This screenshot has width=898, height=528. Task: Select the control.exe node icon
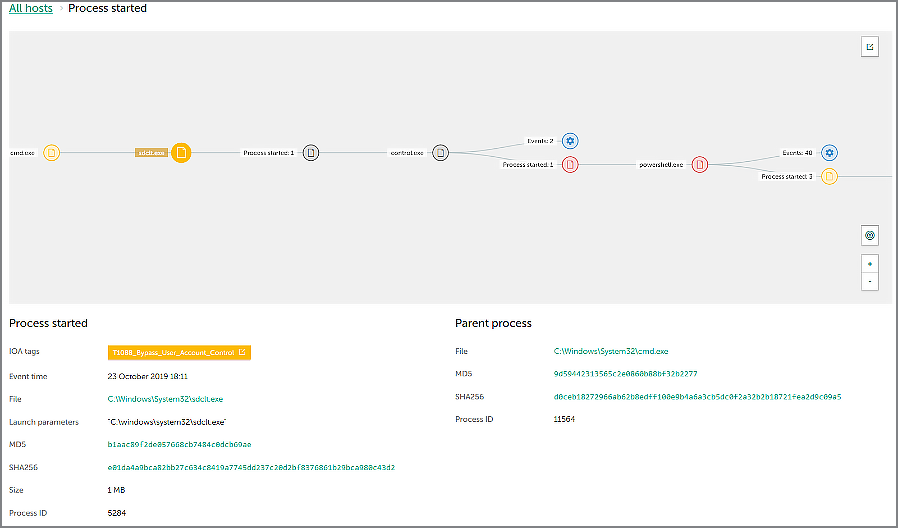point(440,153)
